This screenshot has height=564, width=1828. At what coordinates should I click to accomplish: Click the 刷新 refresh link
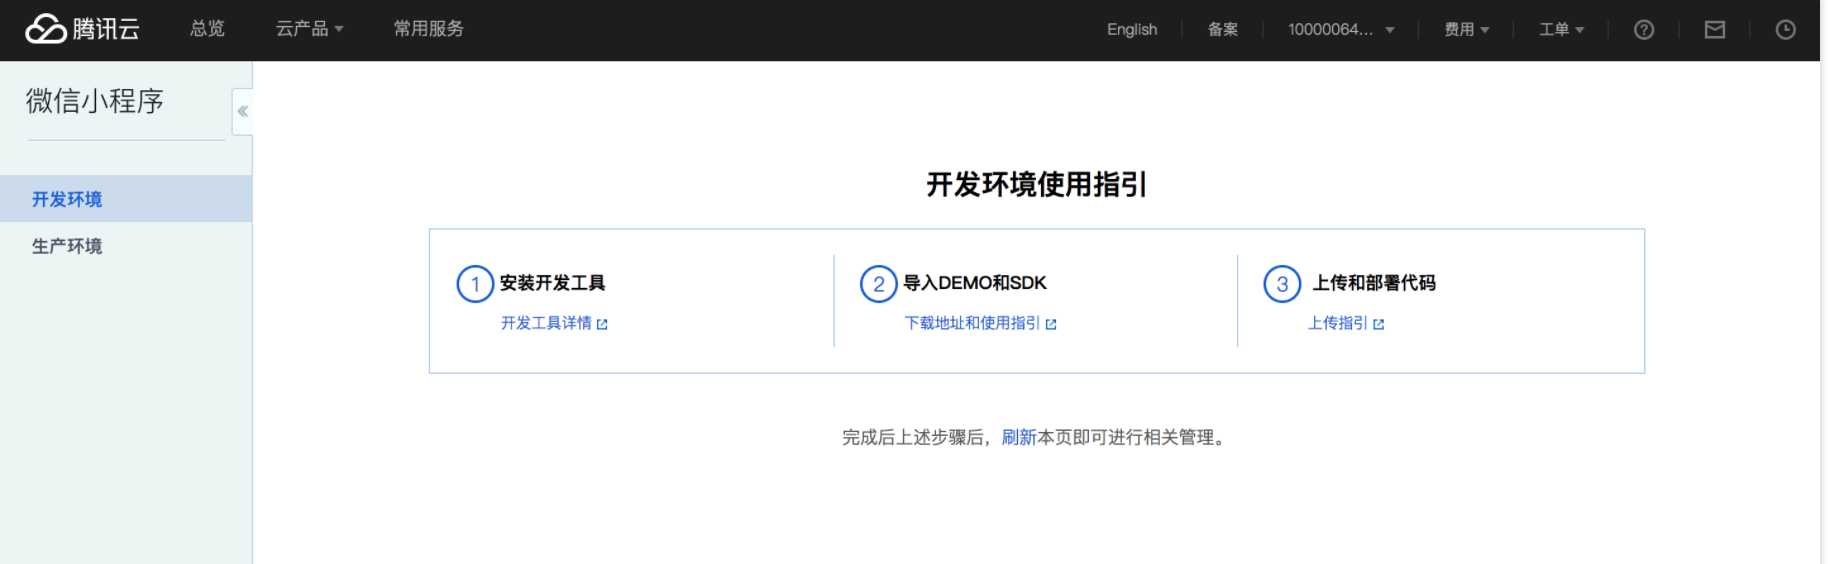[x=1019, y=437]
